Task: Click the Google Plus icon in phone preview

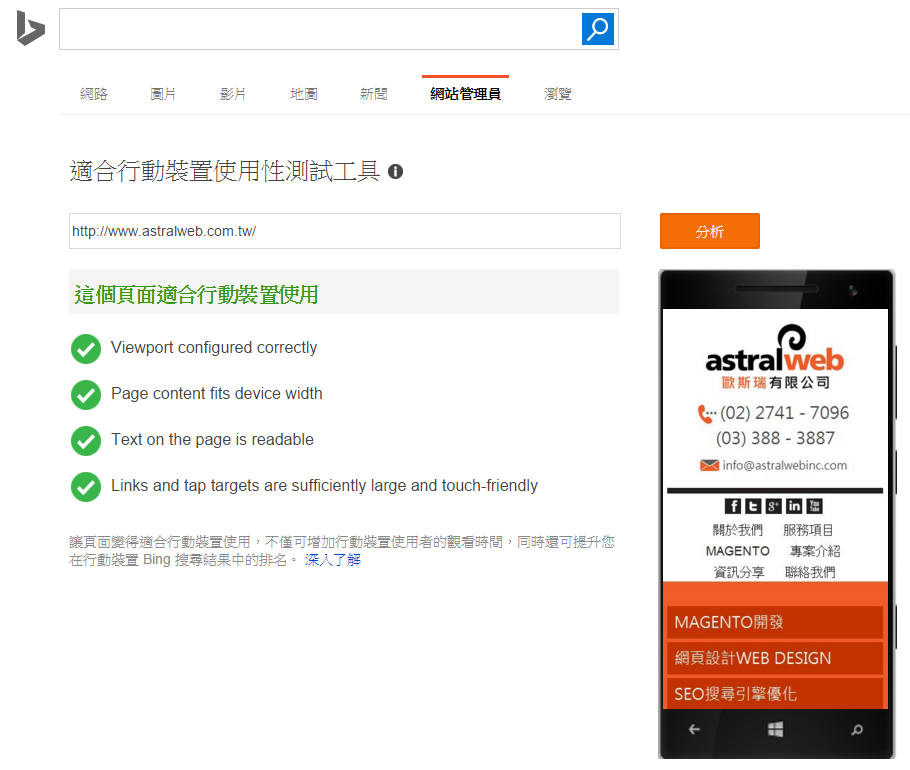Action: tap(773, 506)
